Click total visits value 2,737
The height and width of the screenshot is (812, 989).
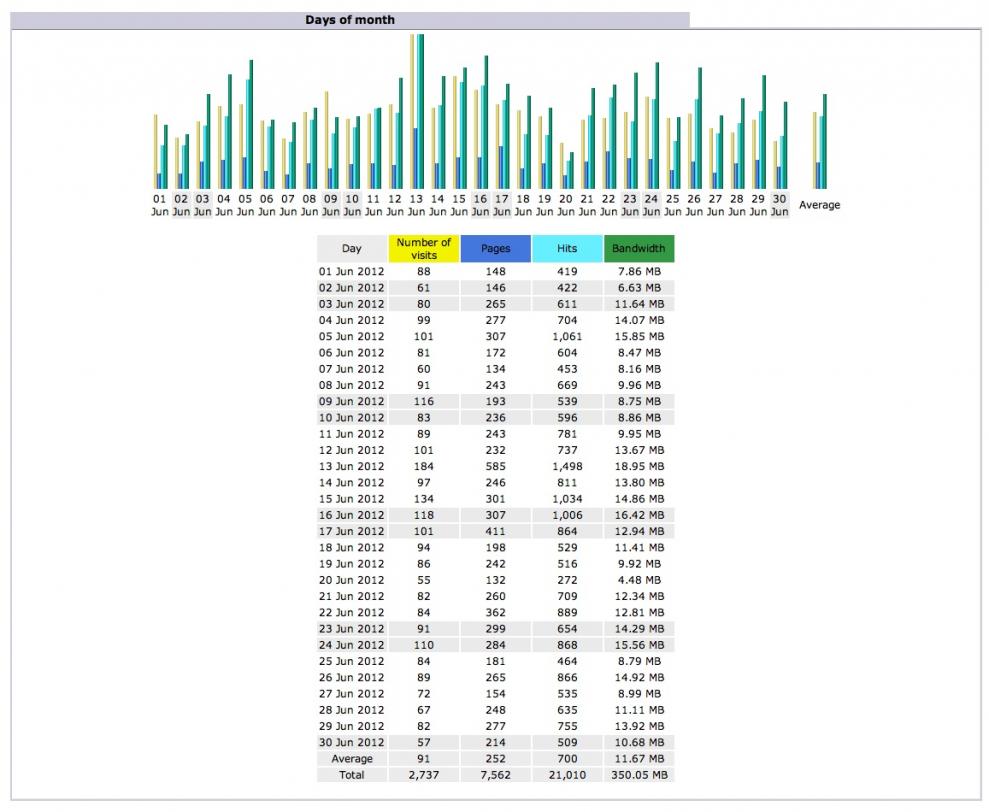click(x=423, y=775)
